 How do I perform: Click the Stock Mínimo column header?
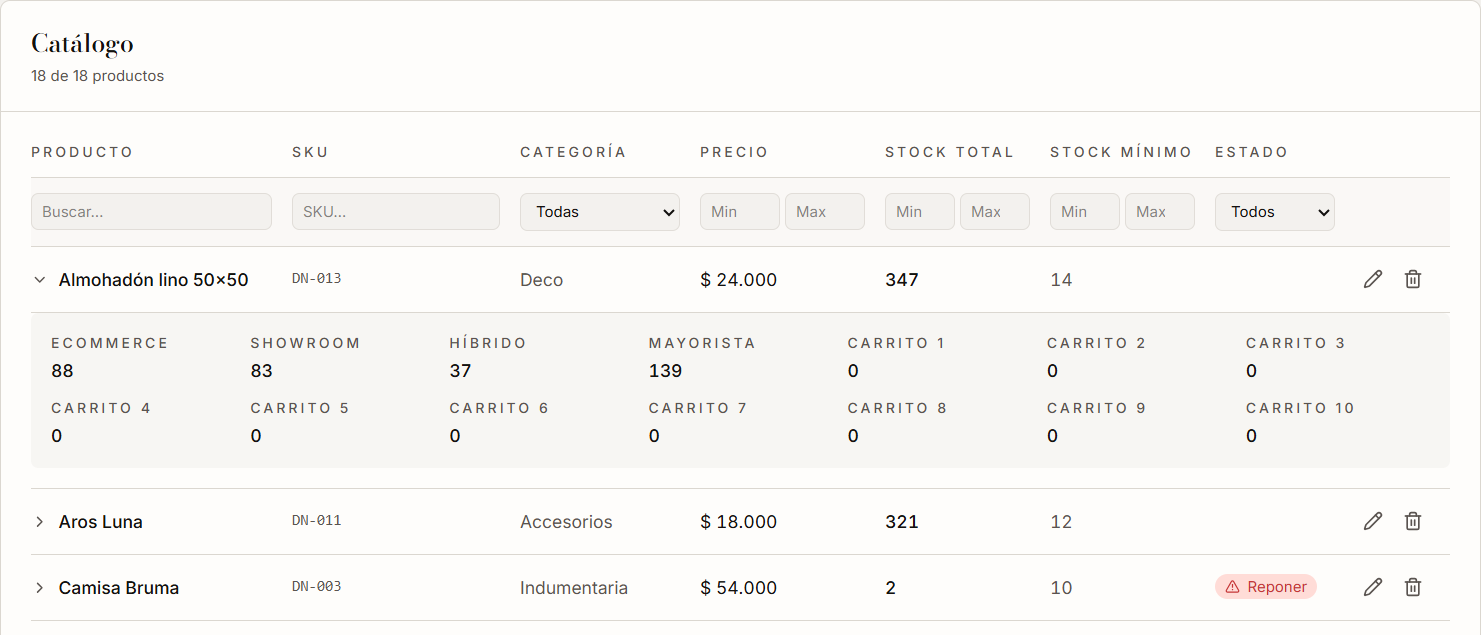click(x=1121, y=152)
